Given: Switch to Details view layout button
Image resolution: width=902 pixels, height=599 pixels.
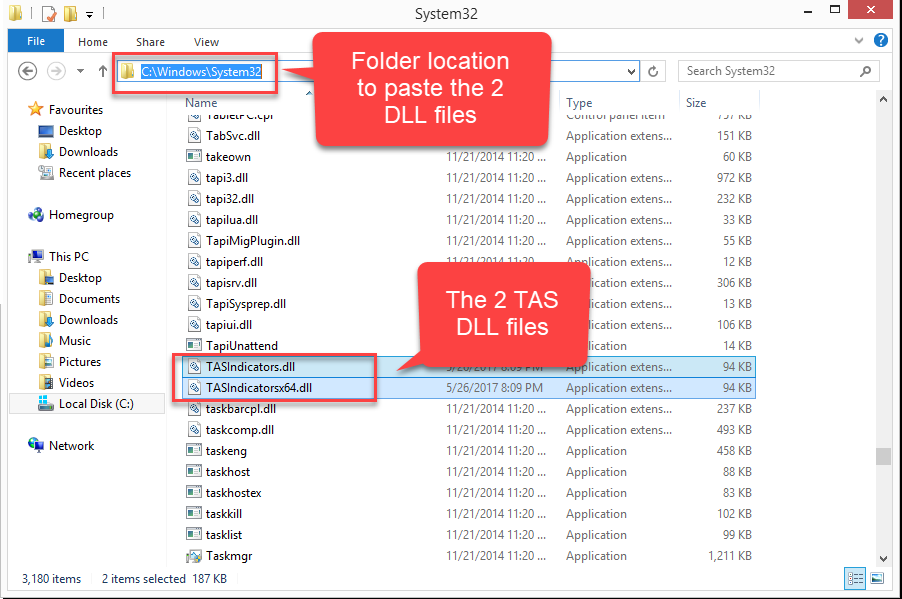Looking at the screenshot, I should coord(855,578).
